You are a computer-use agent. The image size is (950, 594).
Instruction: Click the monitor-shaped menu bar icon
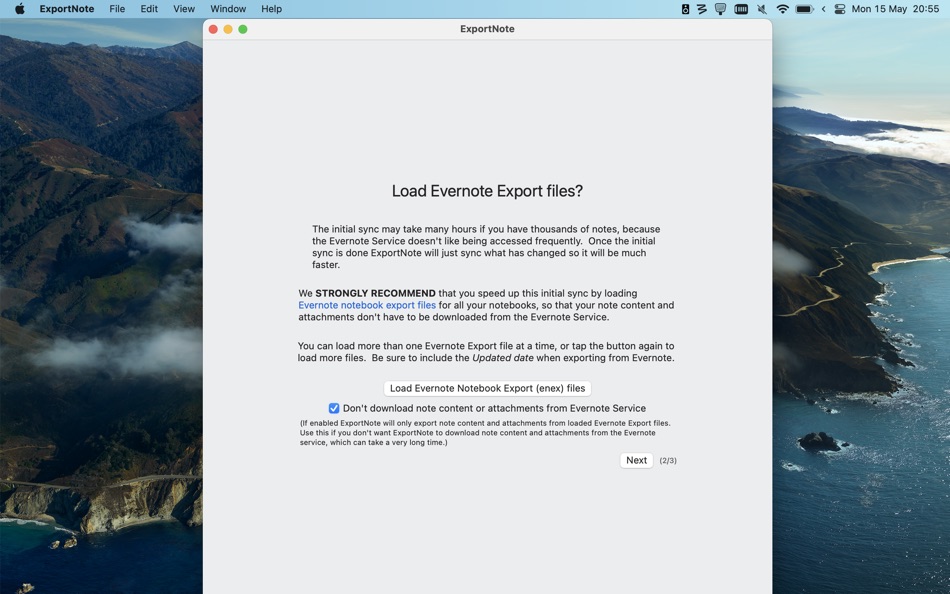point(720,9)
